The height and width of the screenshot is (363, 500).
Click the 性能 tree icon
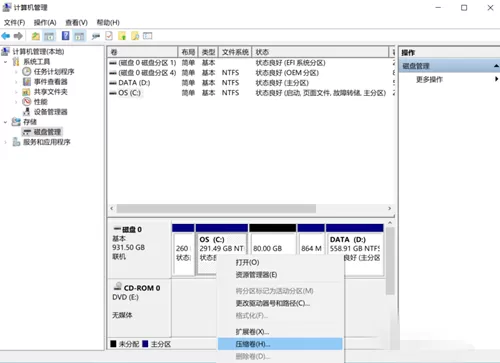[27, 102]
